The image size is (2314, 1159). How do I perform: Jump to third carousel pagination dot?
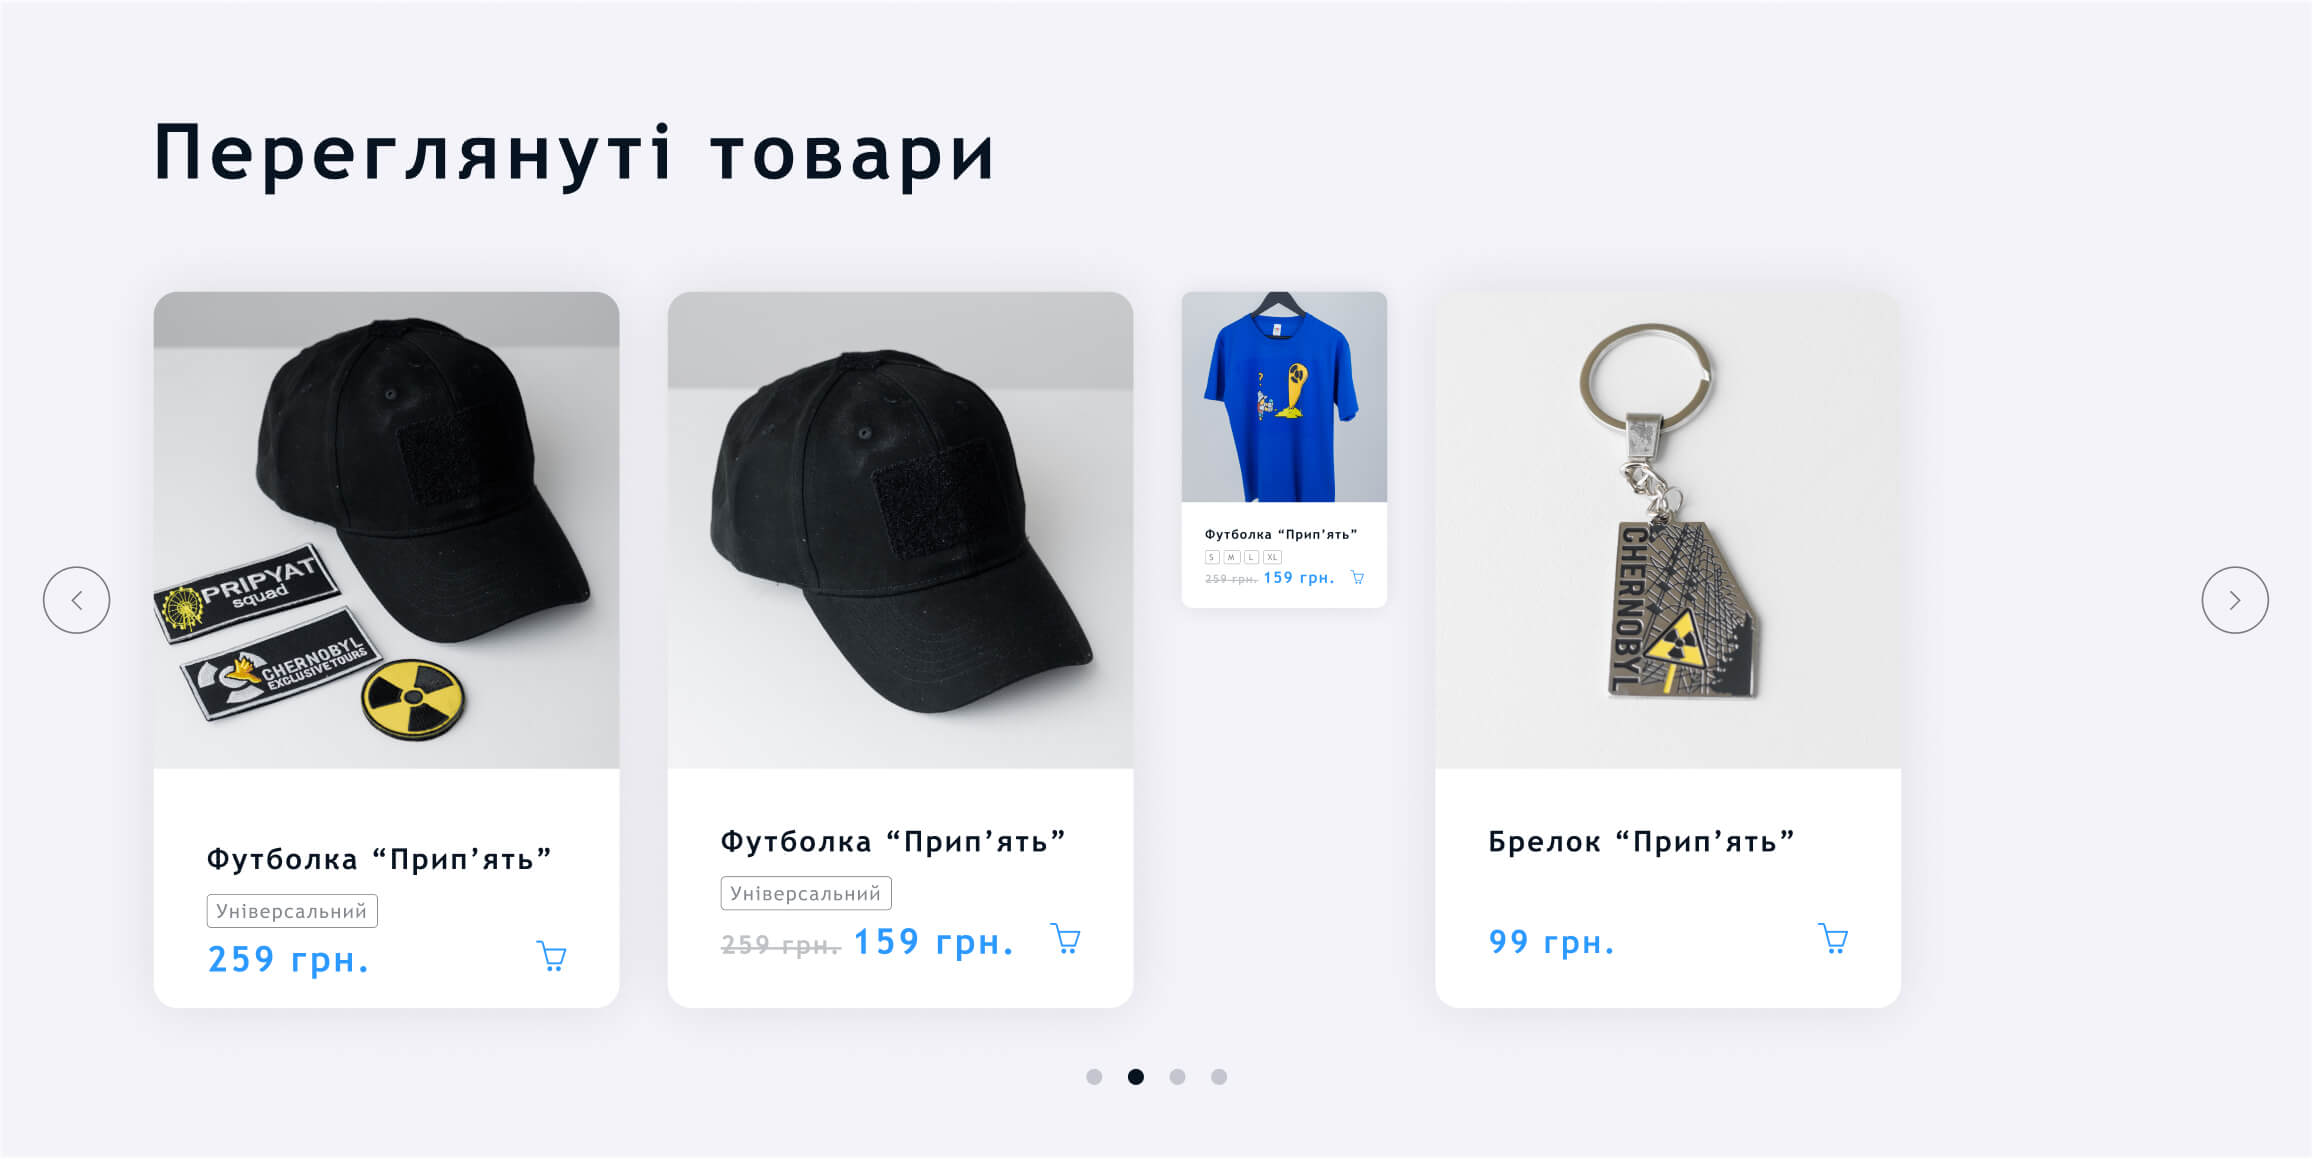[x=1177, y=1077]
